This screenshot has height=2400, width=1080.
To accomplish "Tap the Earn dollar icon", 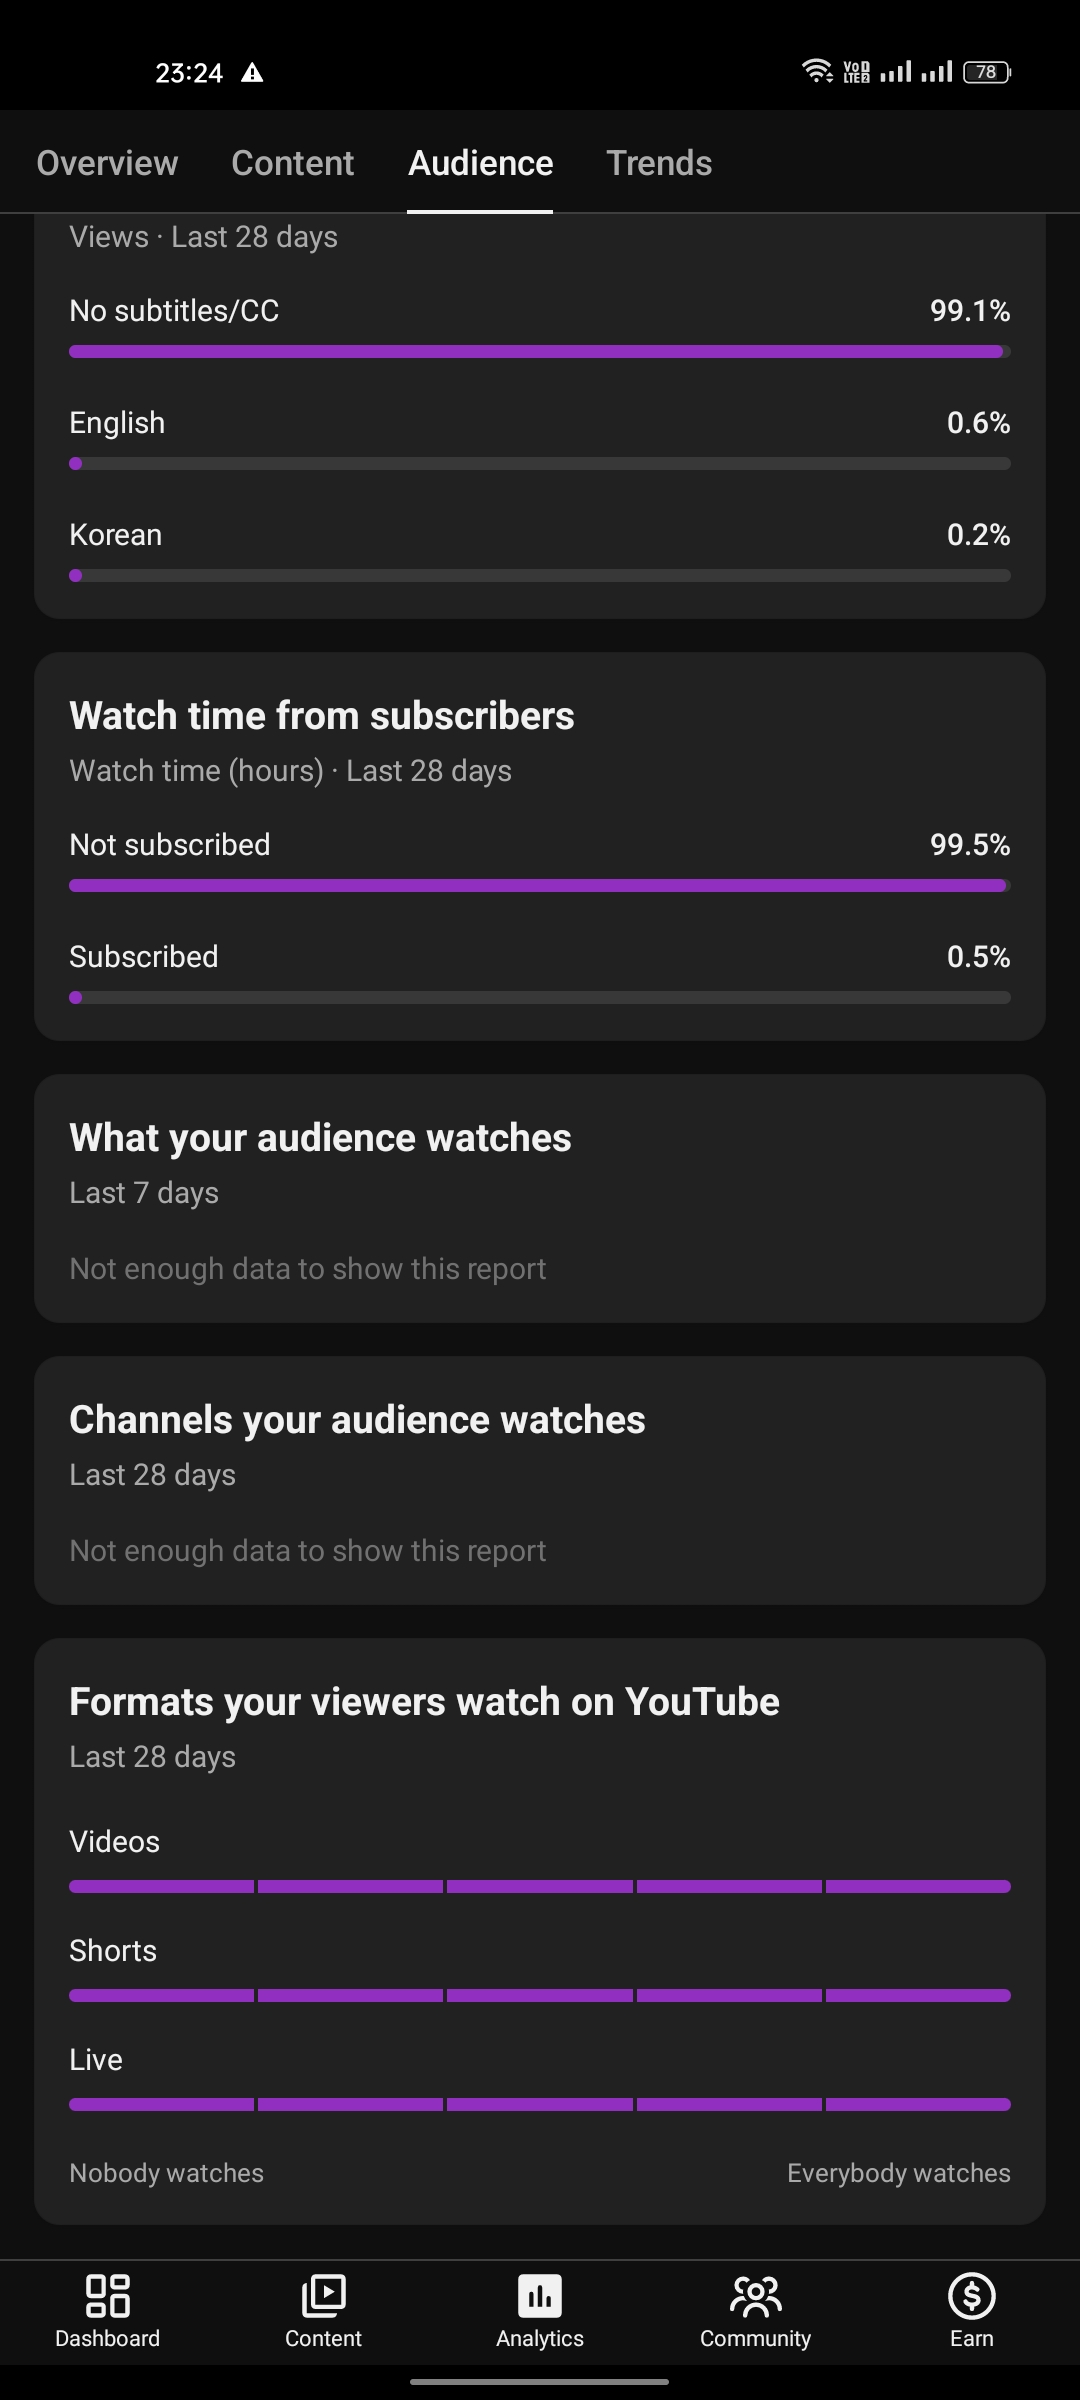I will pyautogui.click(x=972, y=2296).
